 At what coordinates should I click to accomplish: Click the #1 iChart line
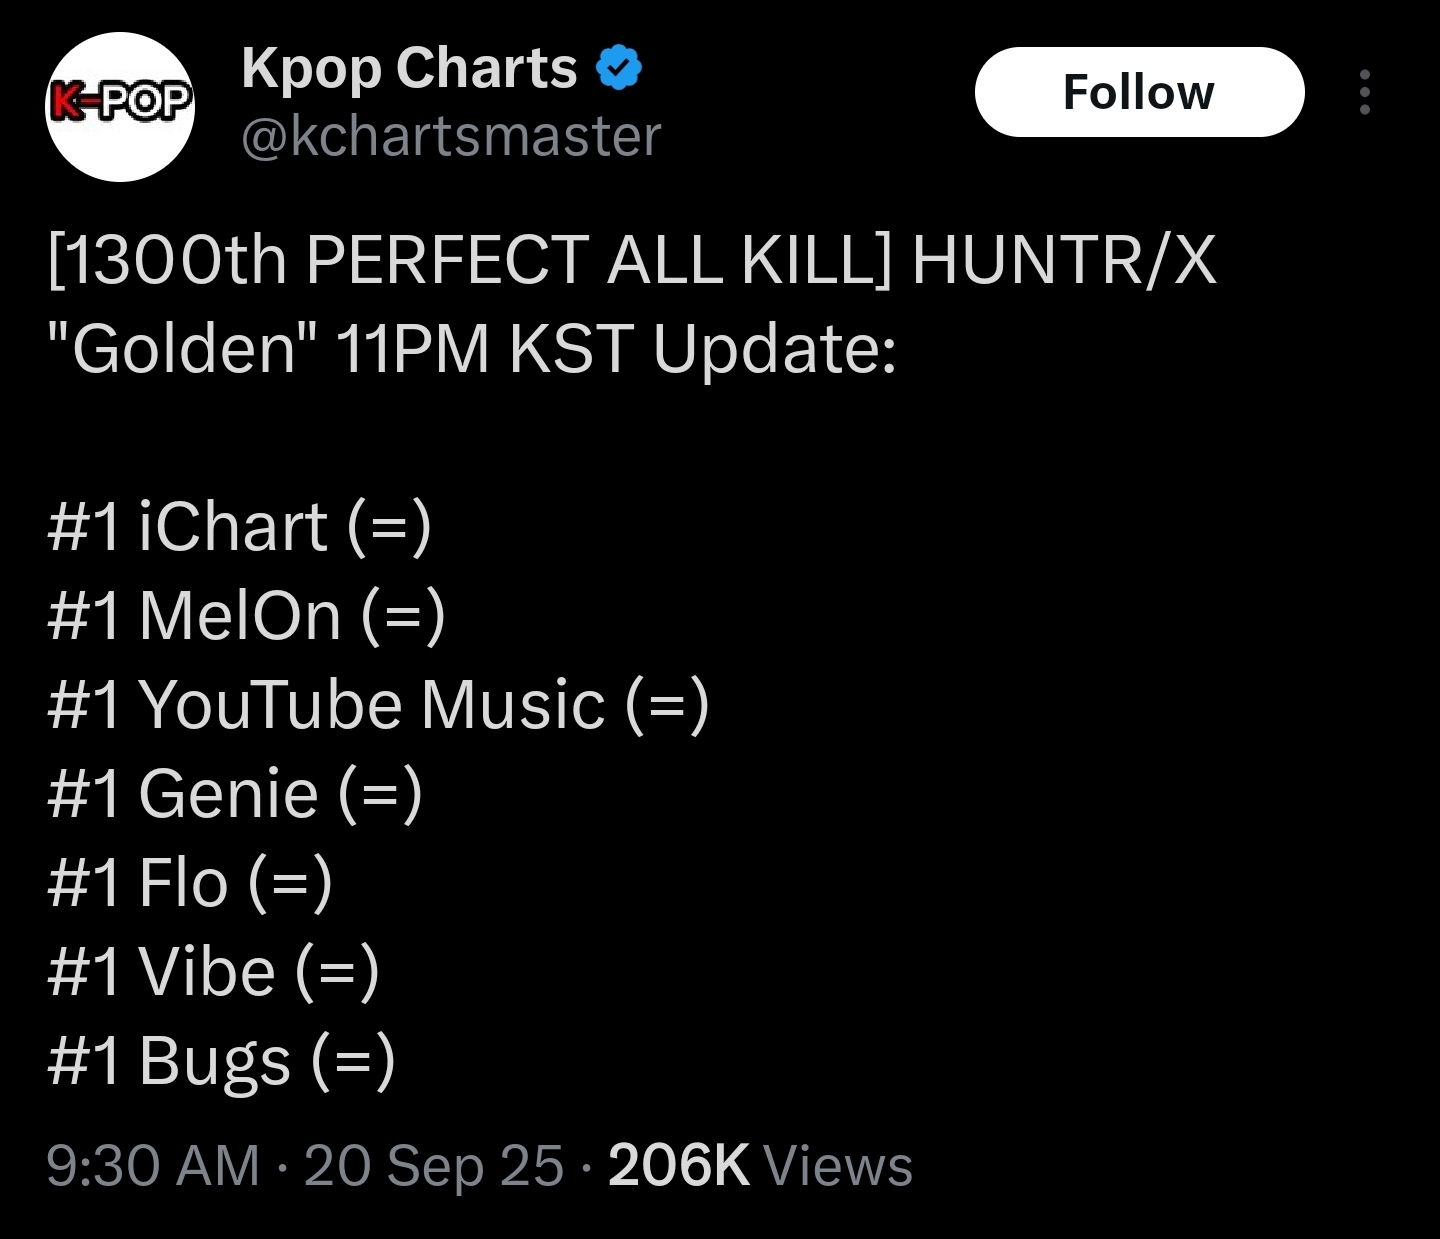coord(239,527)
